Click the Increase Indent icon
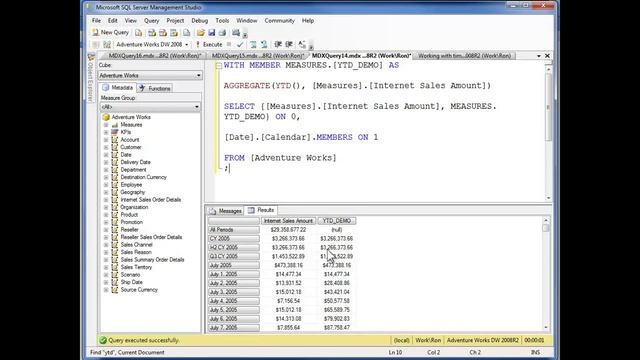The width and height of the screenshot is (640, 360). coord(289,44)
